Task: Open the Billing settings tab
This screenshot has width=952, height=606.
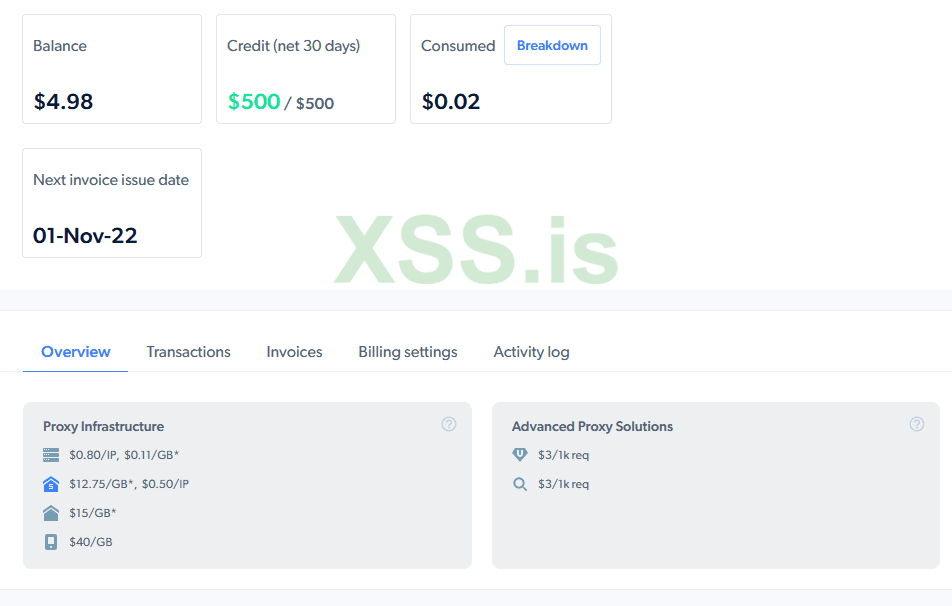Action: 408,352
